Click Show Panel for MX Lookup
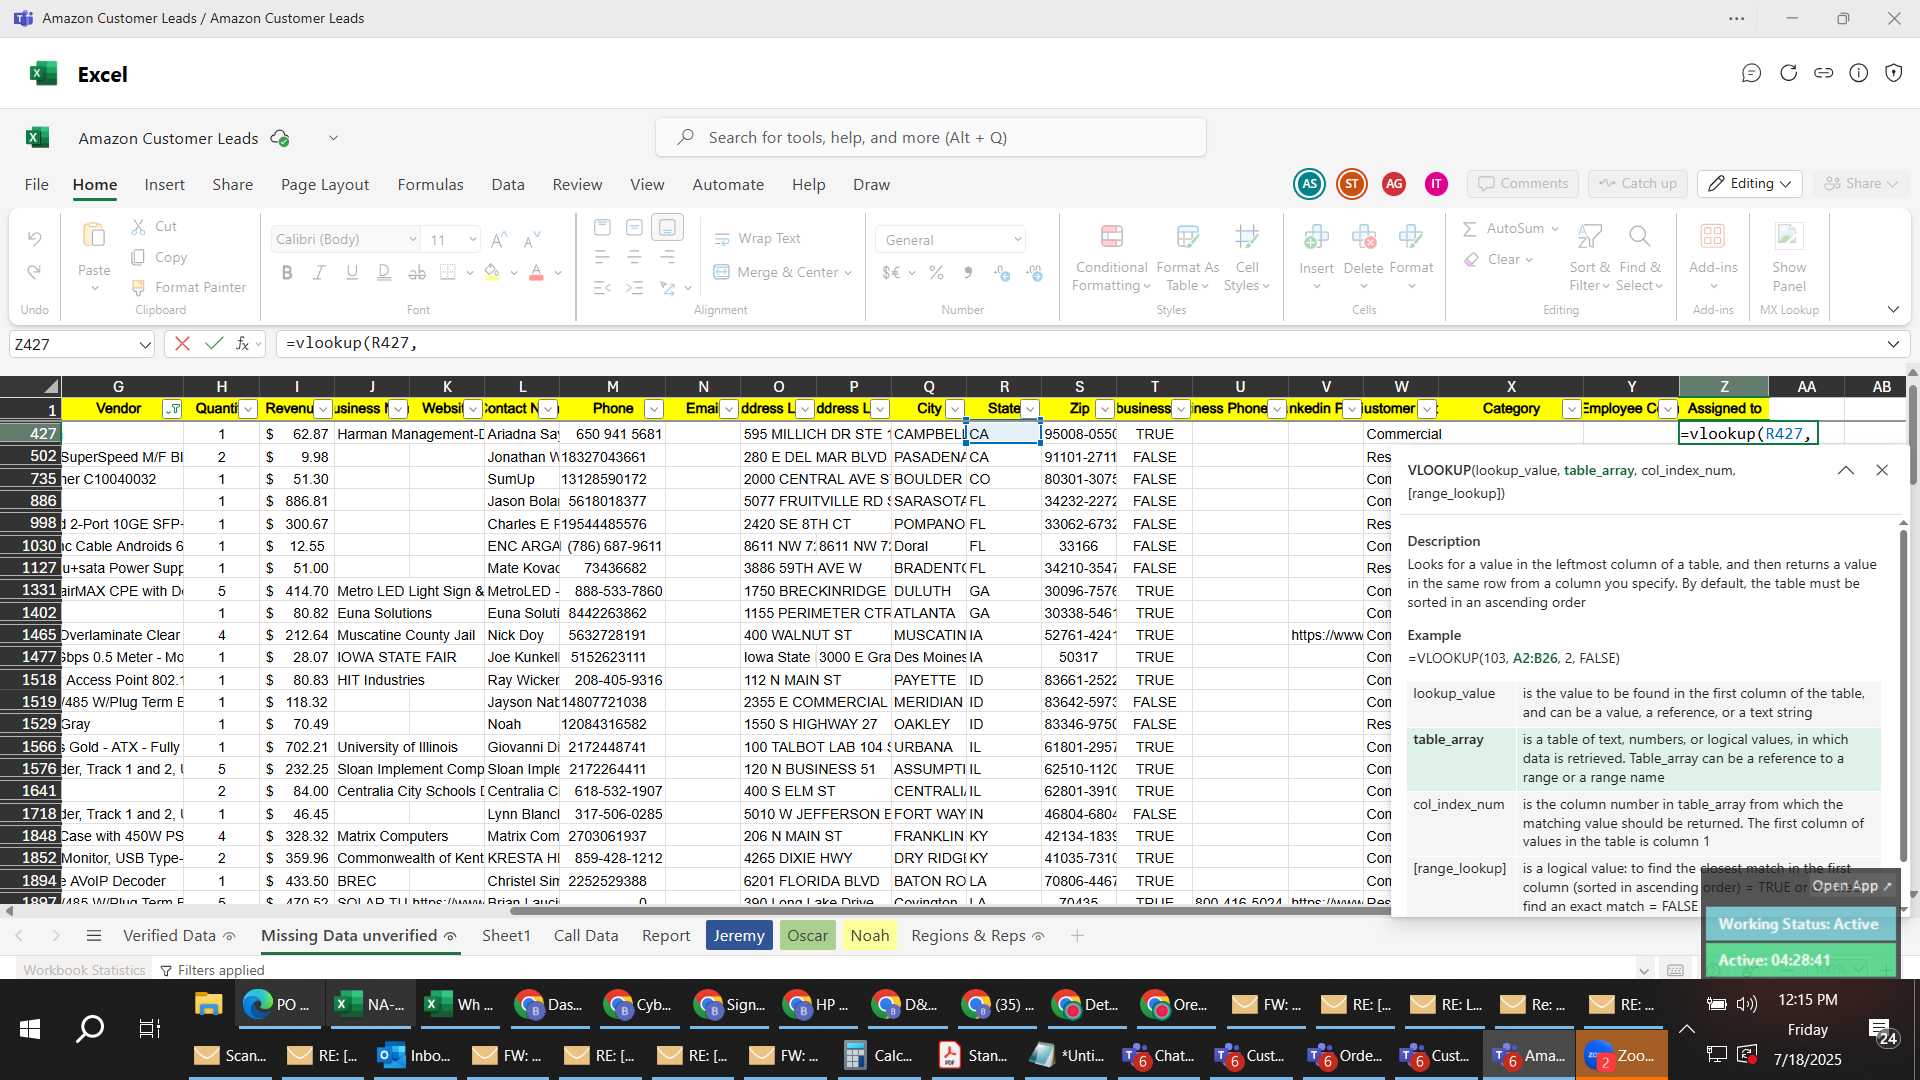Screen dimensions: 1920x1080 pos(1789,259)
